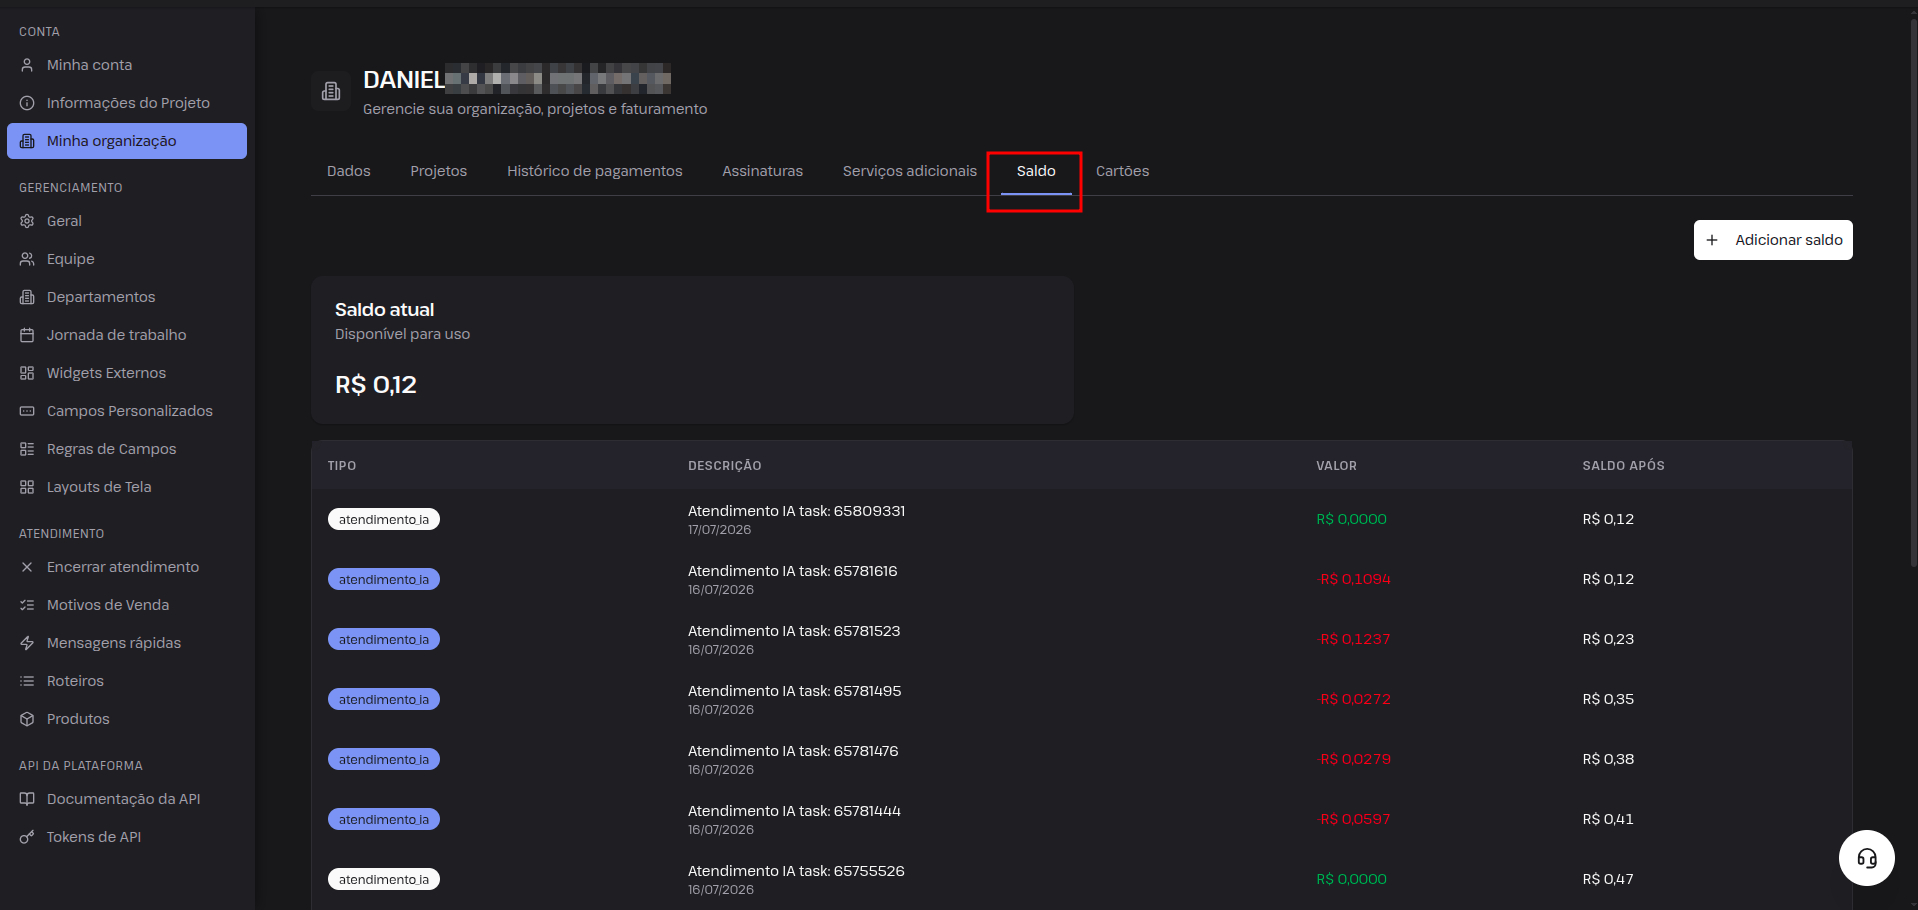Open the Serviços adicionais tab
Image resolution: width=1918 pixels, height=910 pixels.
tap(910, 171)
